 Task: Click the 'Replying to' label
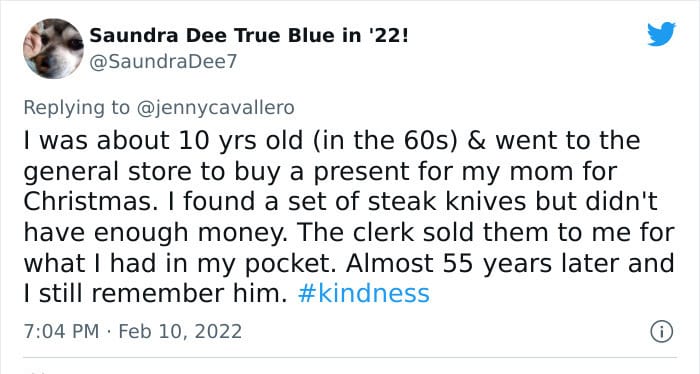[x=76, y=108]
